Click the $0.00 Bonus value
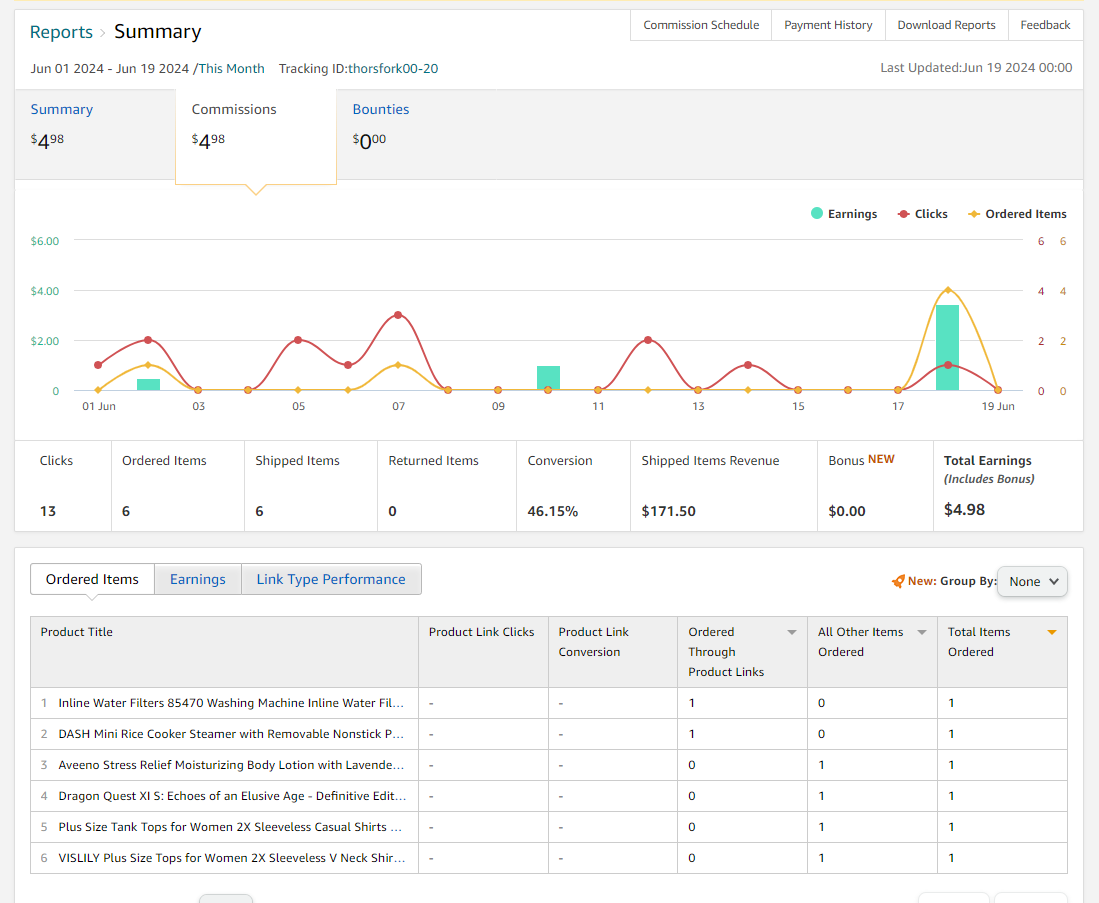This screenshot has height=903, width=1099. pos(847,512)
